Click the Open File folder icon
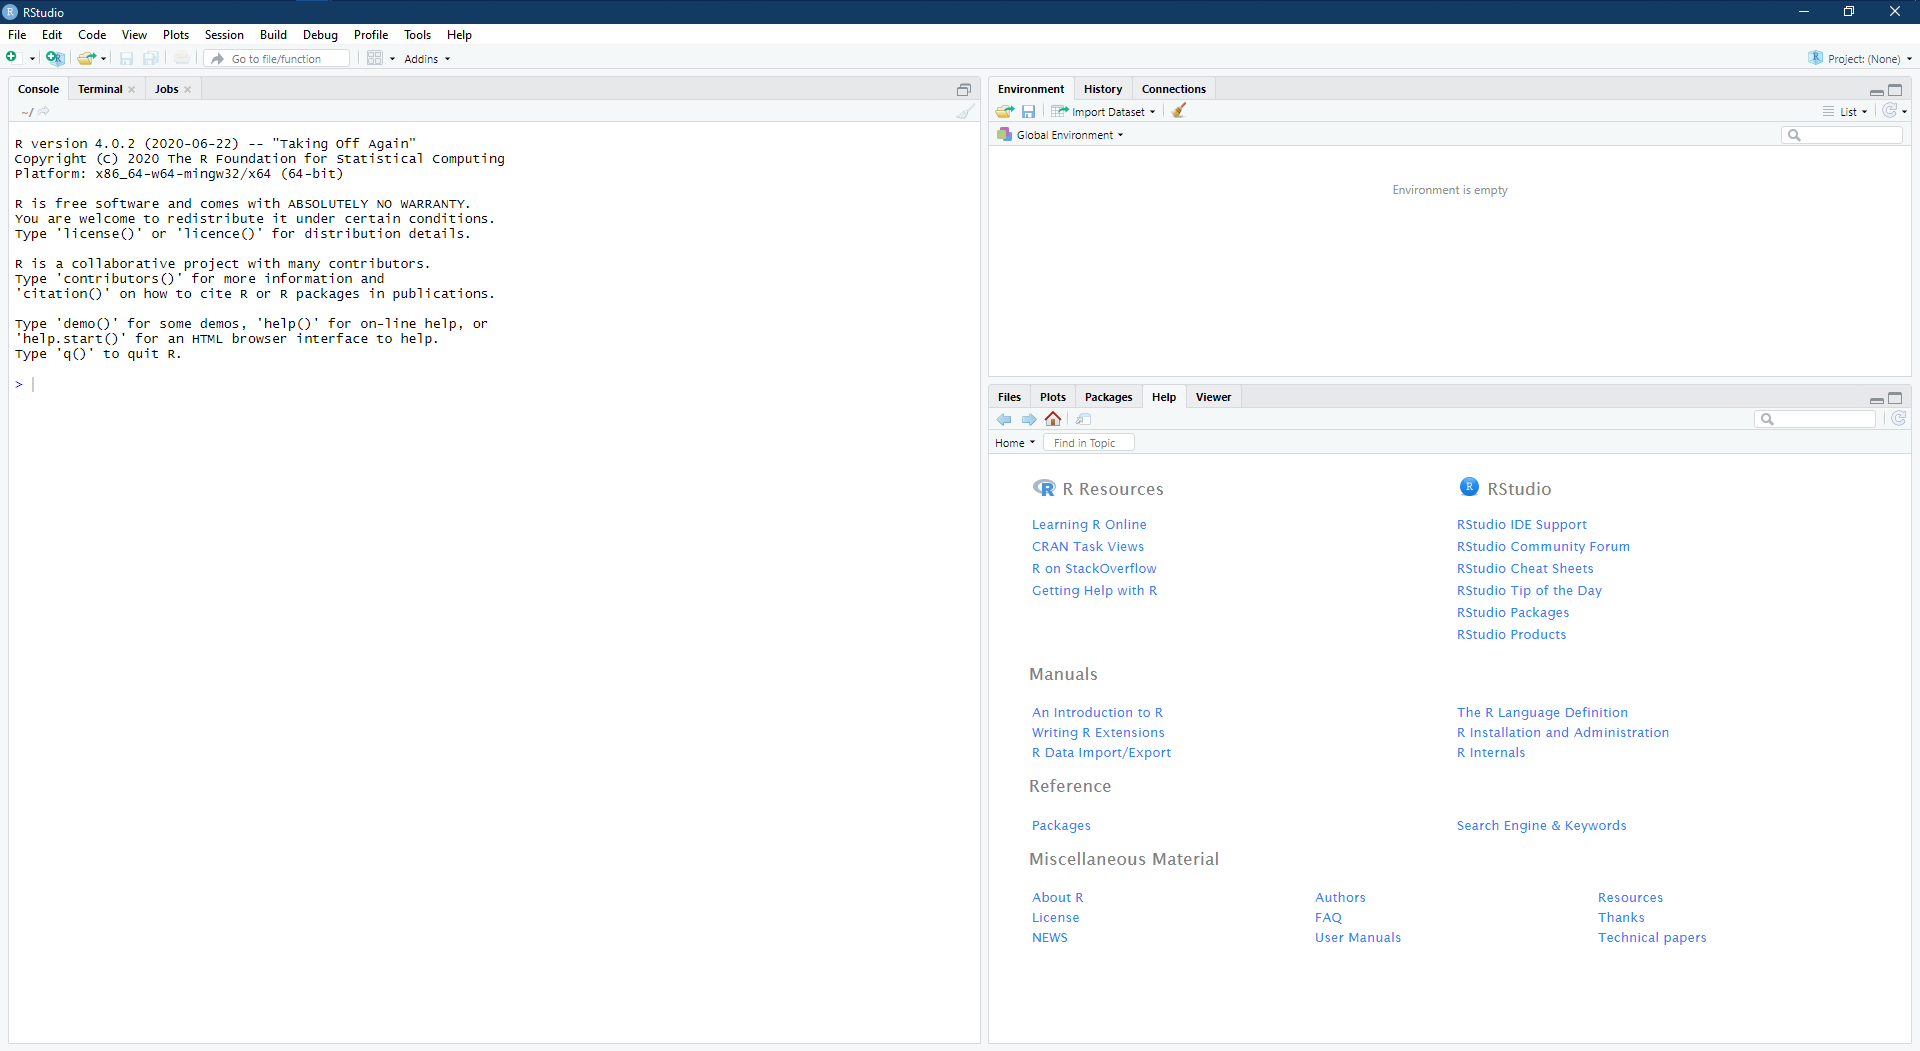1920x1051 pixels. click(x=86, y=58)
